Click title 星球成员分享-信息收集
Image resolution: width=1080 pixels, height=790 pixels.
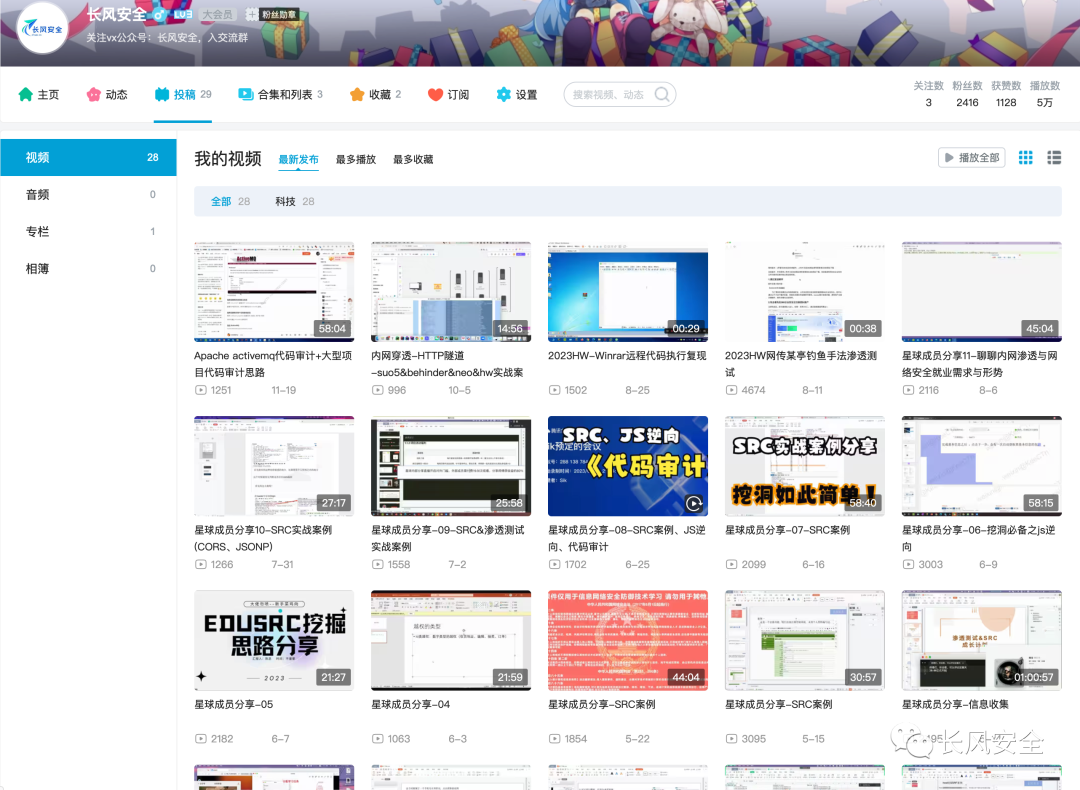(955, 705)
